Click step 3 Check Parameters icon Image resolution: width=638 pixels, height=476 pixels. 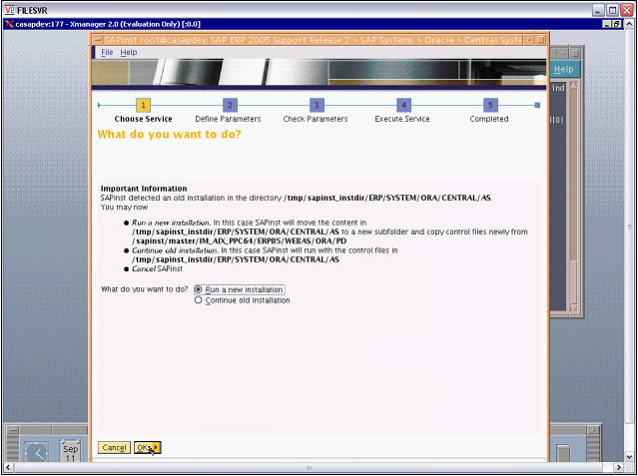pos(316,105)
